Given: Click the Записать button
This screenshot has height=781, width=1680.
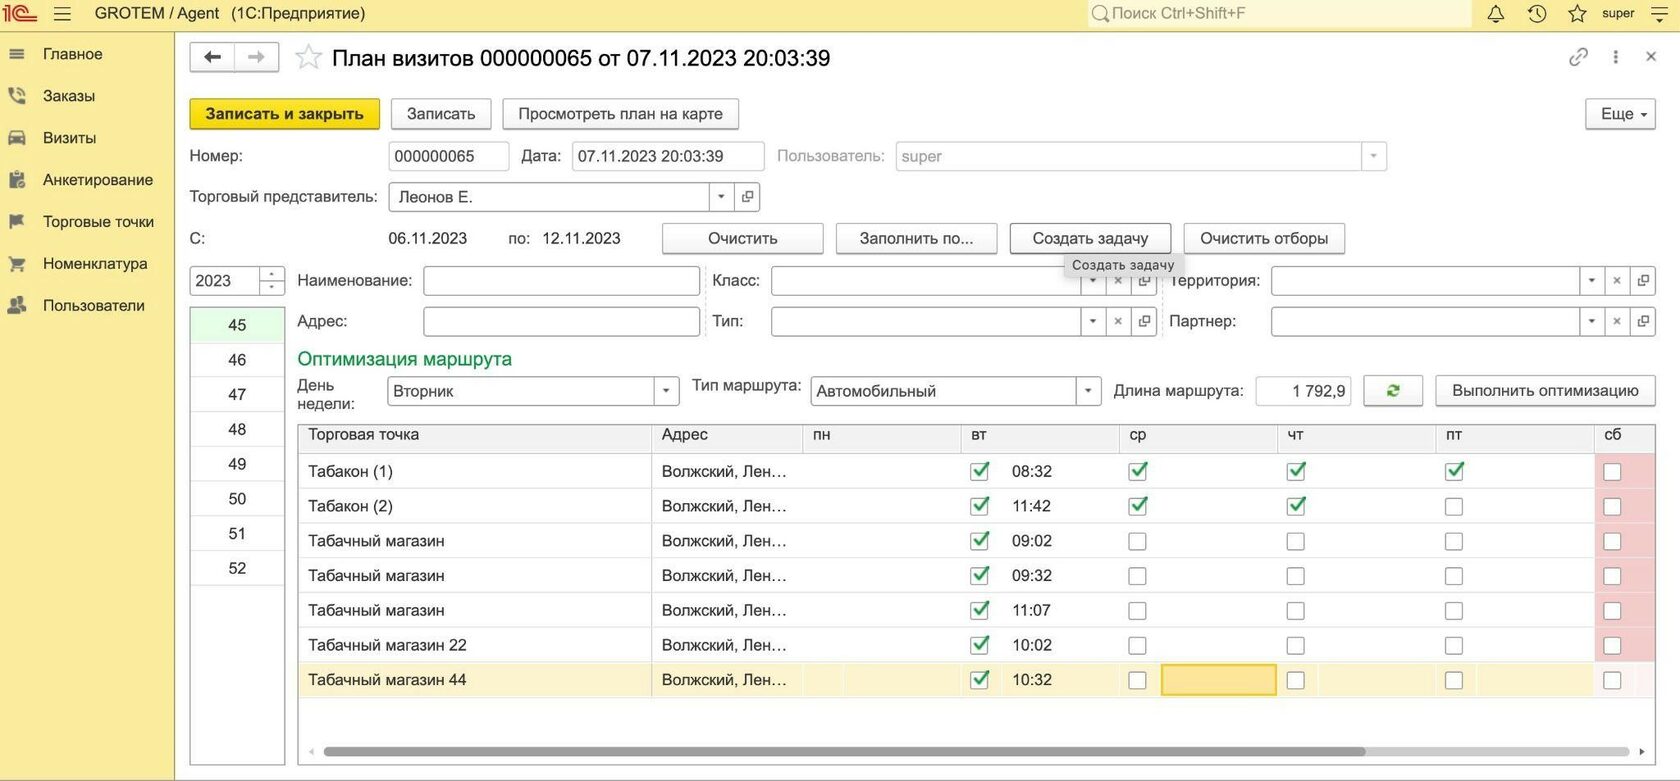Looking at the screenshot, I should (441, 114).
